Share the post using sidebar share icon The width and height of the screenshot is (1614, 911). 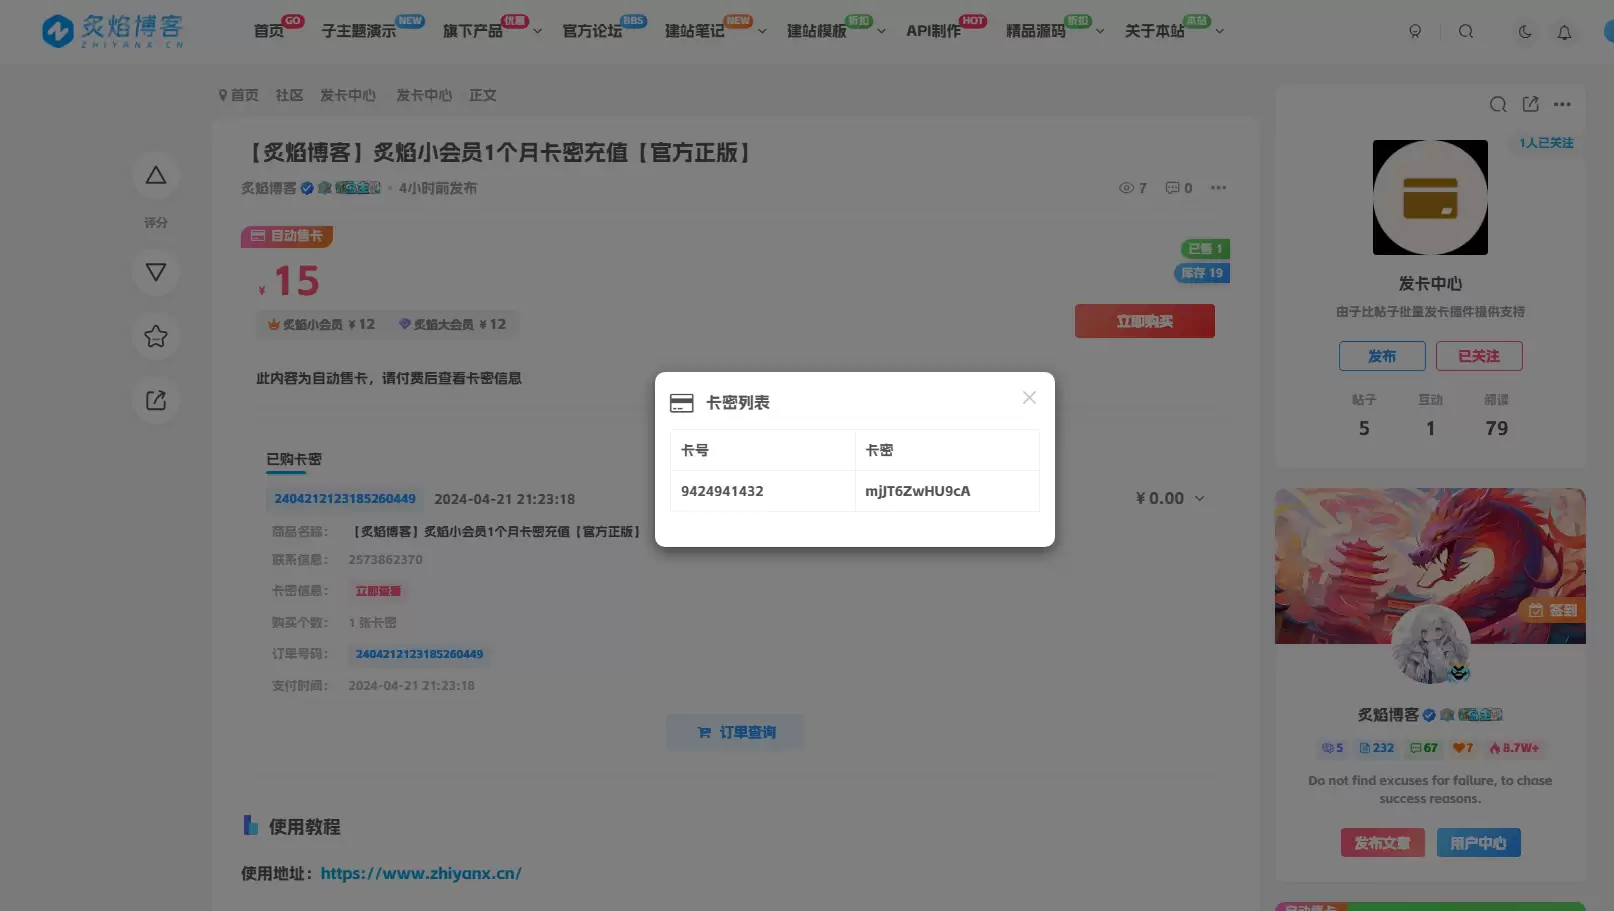point(156,400)
